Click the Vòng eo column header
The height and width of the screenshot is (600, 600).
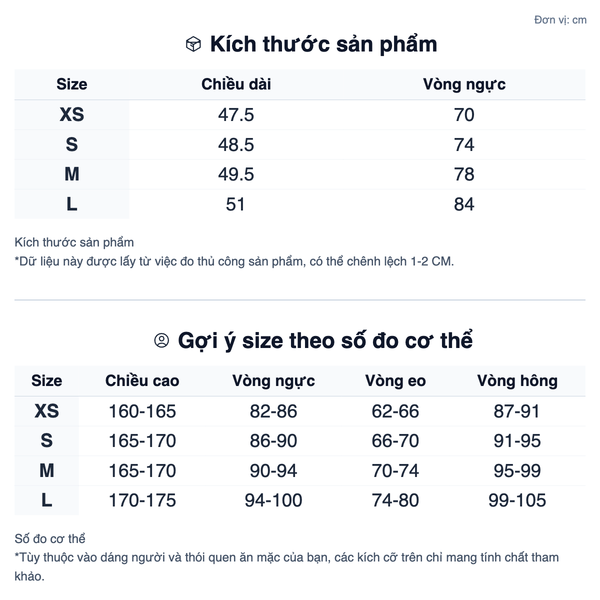[x=395, y=381]
